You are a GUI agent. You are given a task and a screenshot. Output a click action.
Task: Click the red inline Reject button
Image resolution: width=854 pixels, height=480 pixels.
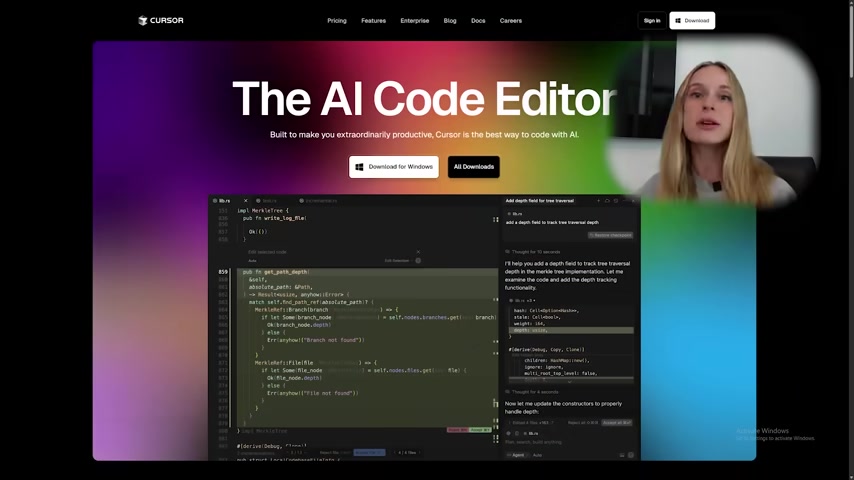(x=458, y=430)
